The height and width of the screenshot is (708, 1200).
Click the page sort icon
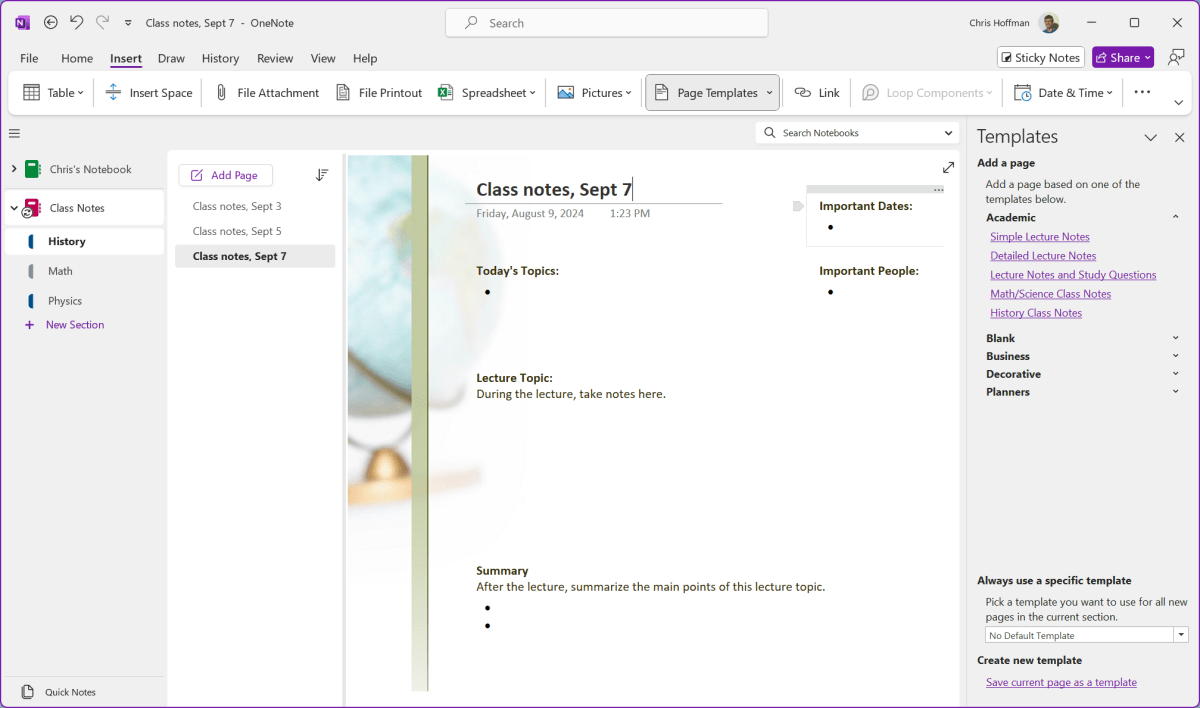(321, 175)
